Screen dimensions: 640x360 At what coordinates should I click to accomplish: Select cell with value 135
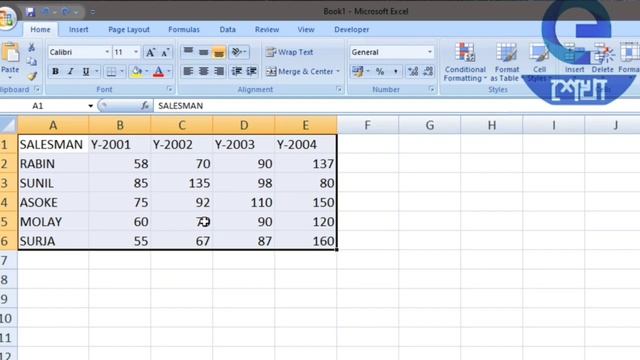(x=182, y=183)
